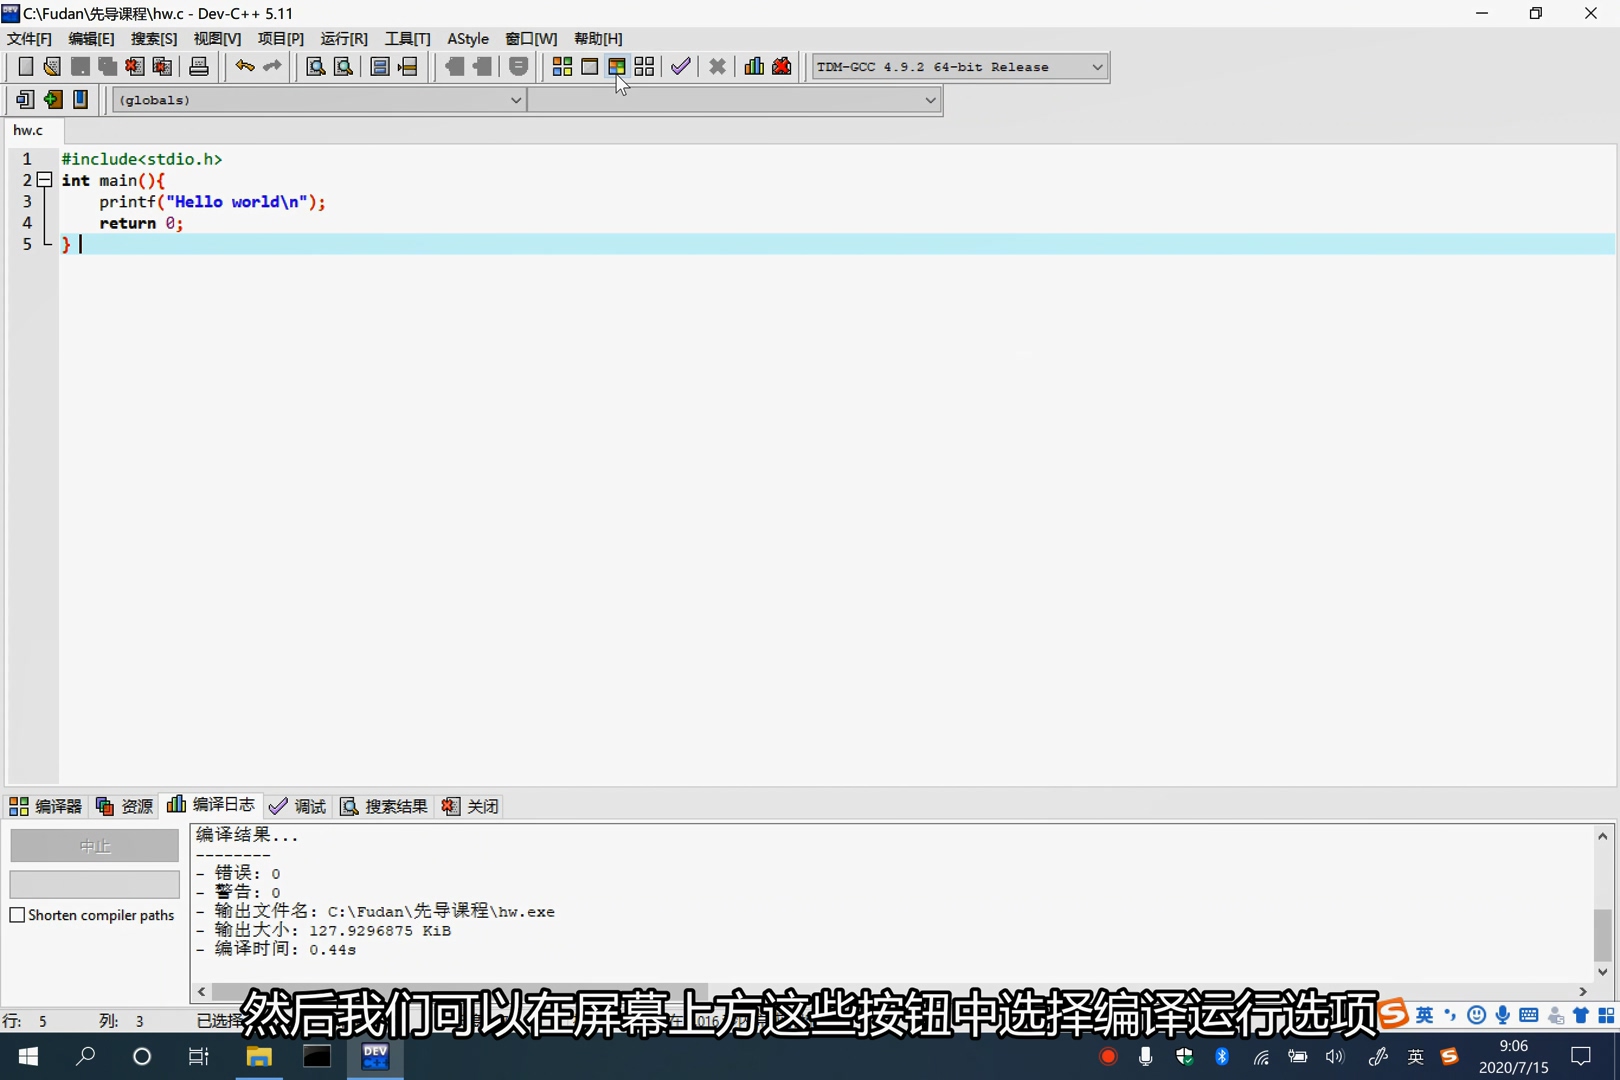Click the compile log horizontal scrollbar left arrow
The width and height of the screenshot is (1620, 1080).
[x=202, y=992]
